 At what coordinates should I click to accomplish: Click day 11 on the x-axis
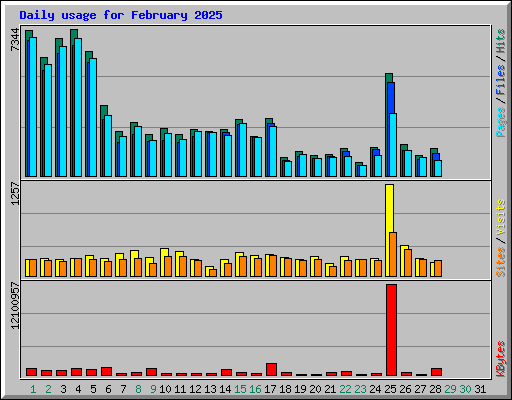coord(180,389)
